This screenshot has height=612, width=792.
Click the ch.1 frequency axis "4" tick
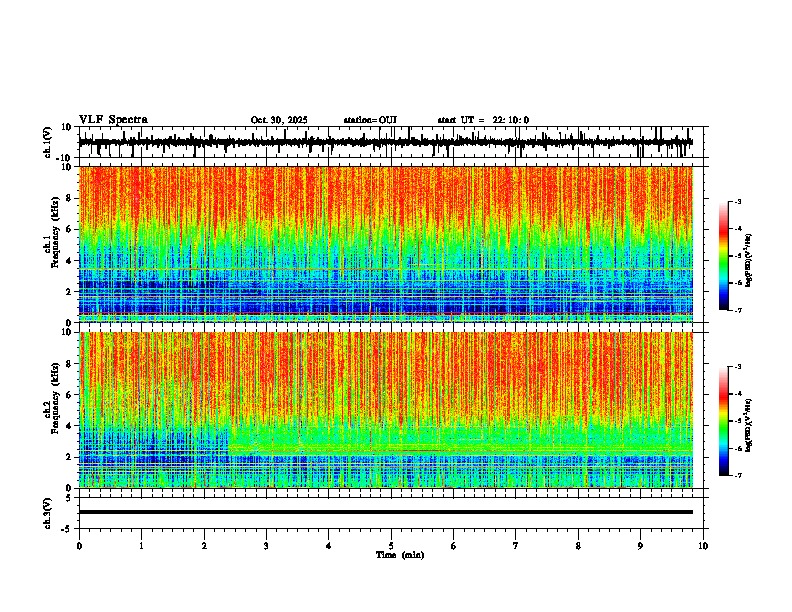click(70, 261)
